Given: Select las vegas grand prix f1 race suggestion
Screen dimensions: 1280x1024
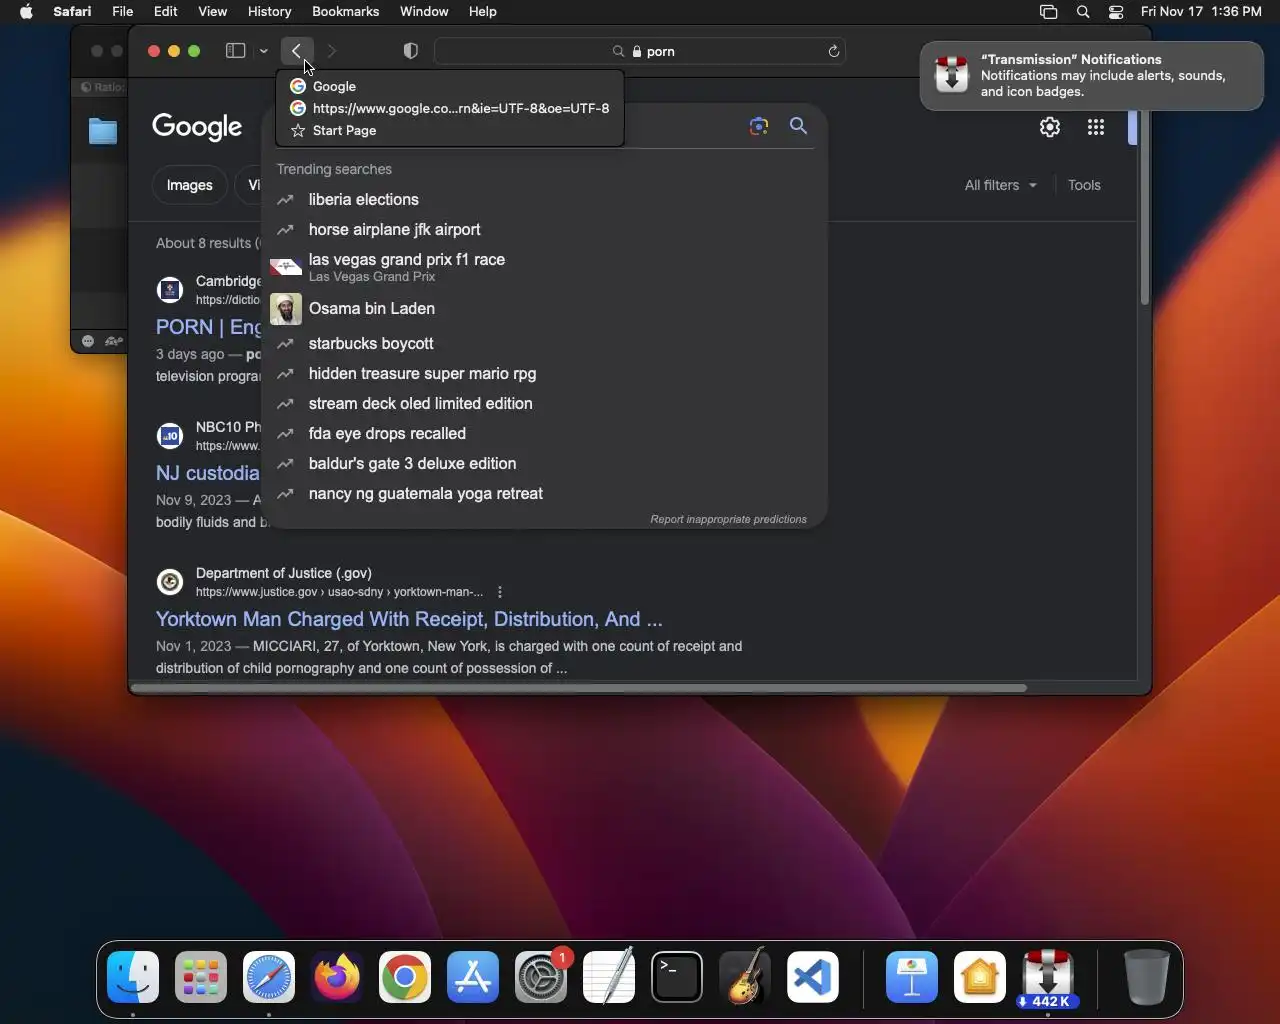Looking at the screenshot, I should (x=545, y=267).
